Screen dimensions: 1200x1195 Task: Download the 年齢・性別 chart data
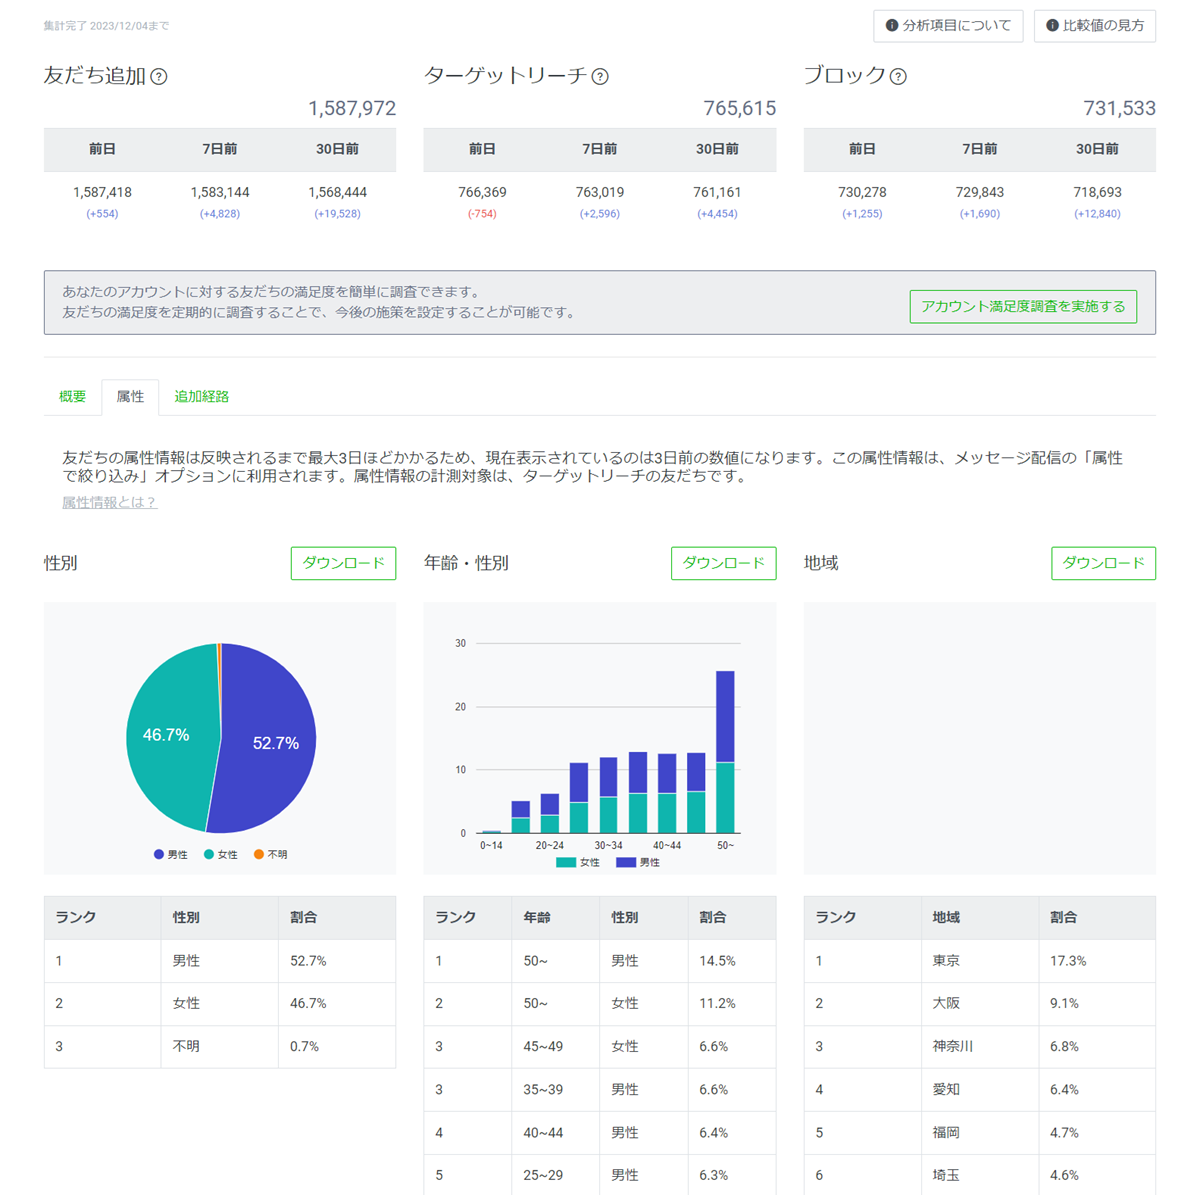pos(723,563)
